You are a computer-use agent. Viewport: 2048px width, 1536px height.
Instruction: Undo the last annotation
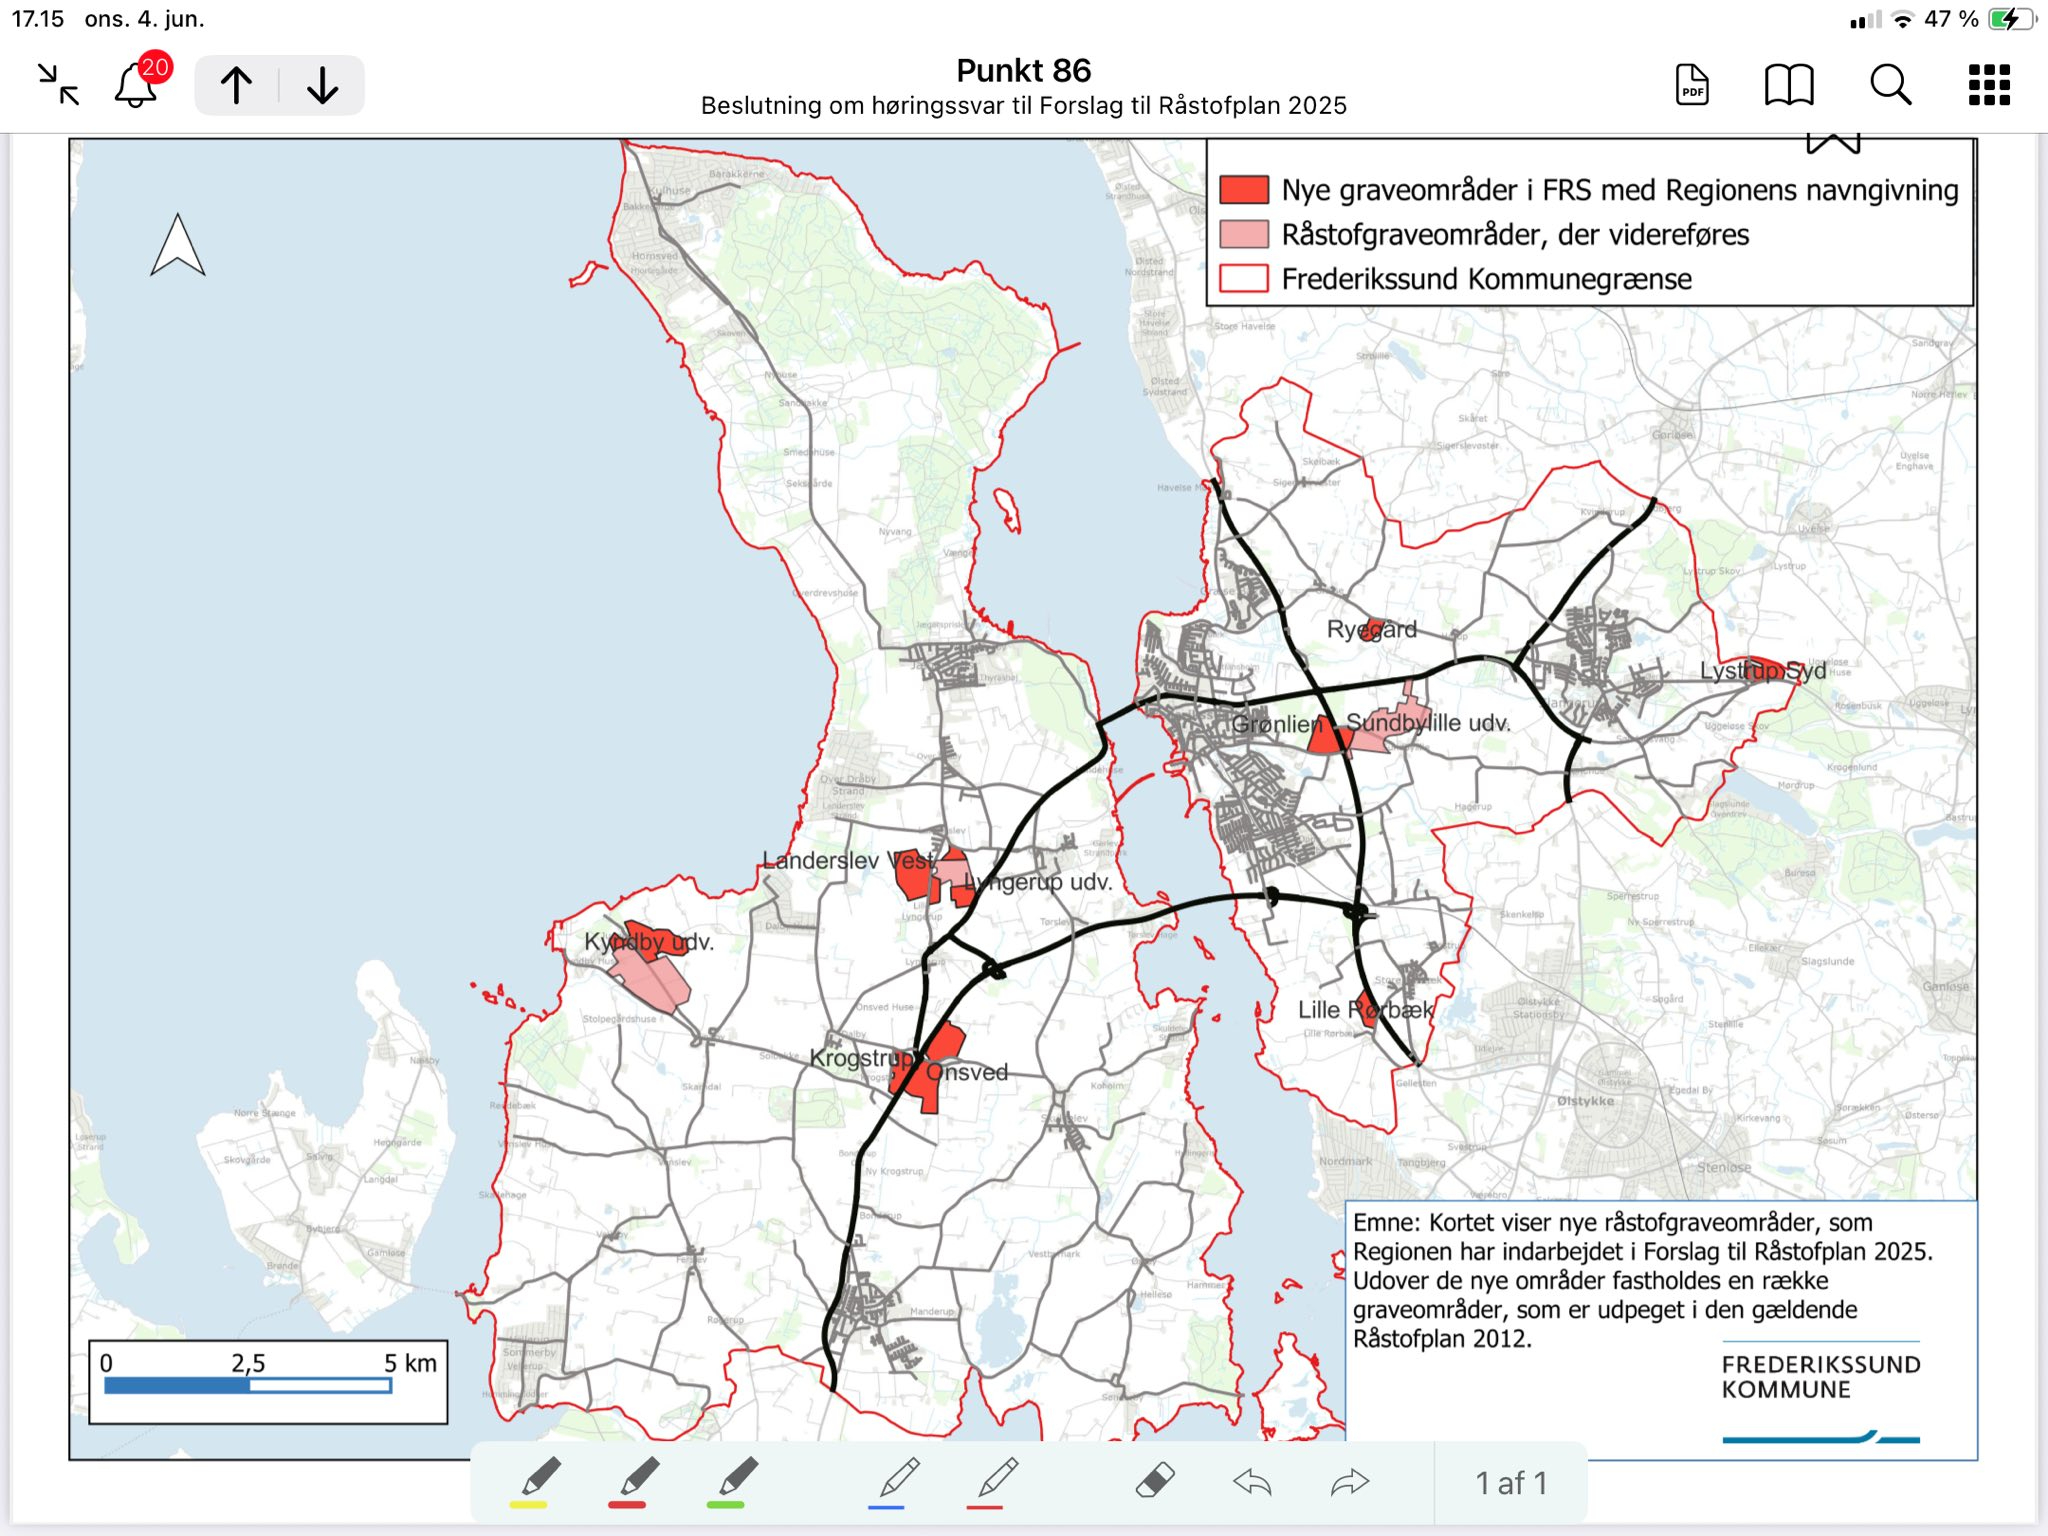coord(1252,1482)
